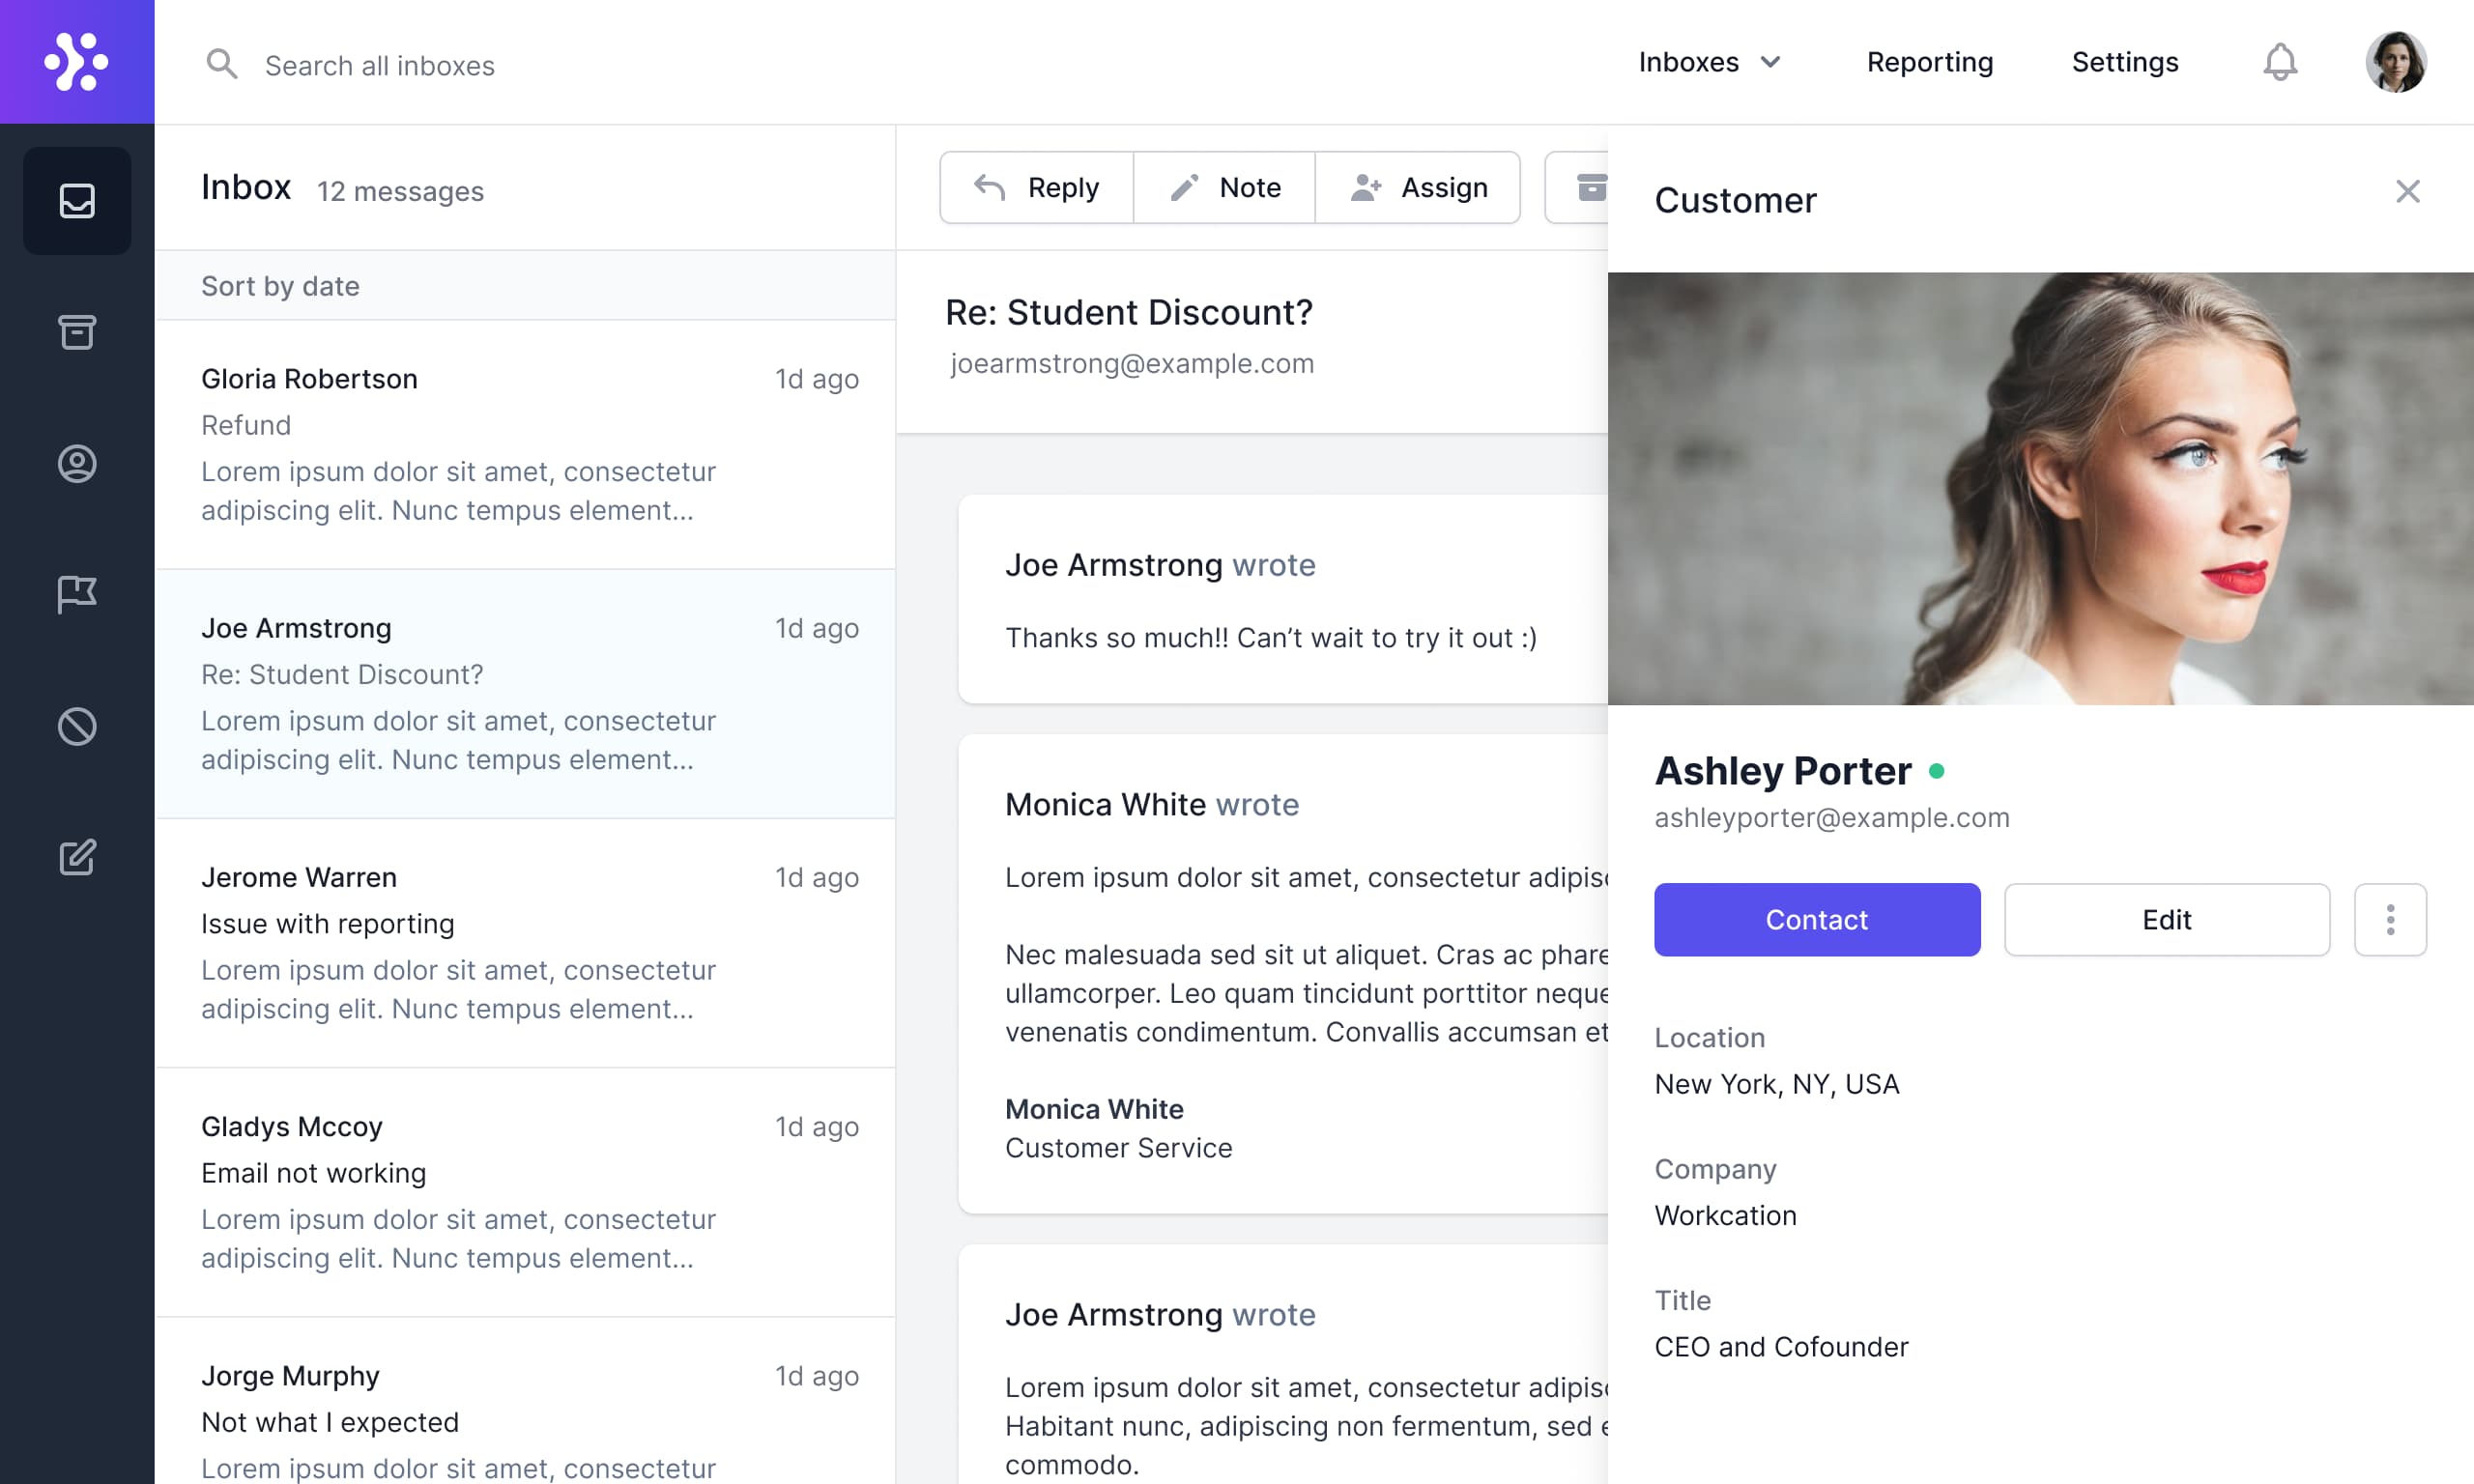The width and height of the screenshot is (2474, 1484).
Task: Open Contacts from the sidebar
Action: (x=77, y=463)
